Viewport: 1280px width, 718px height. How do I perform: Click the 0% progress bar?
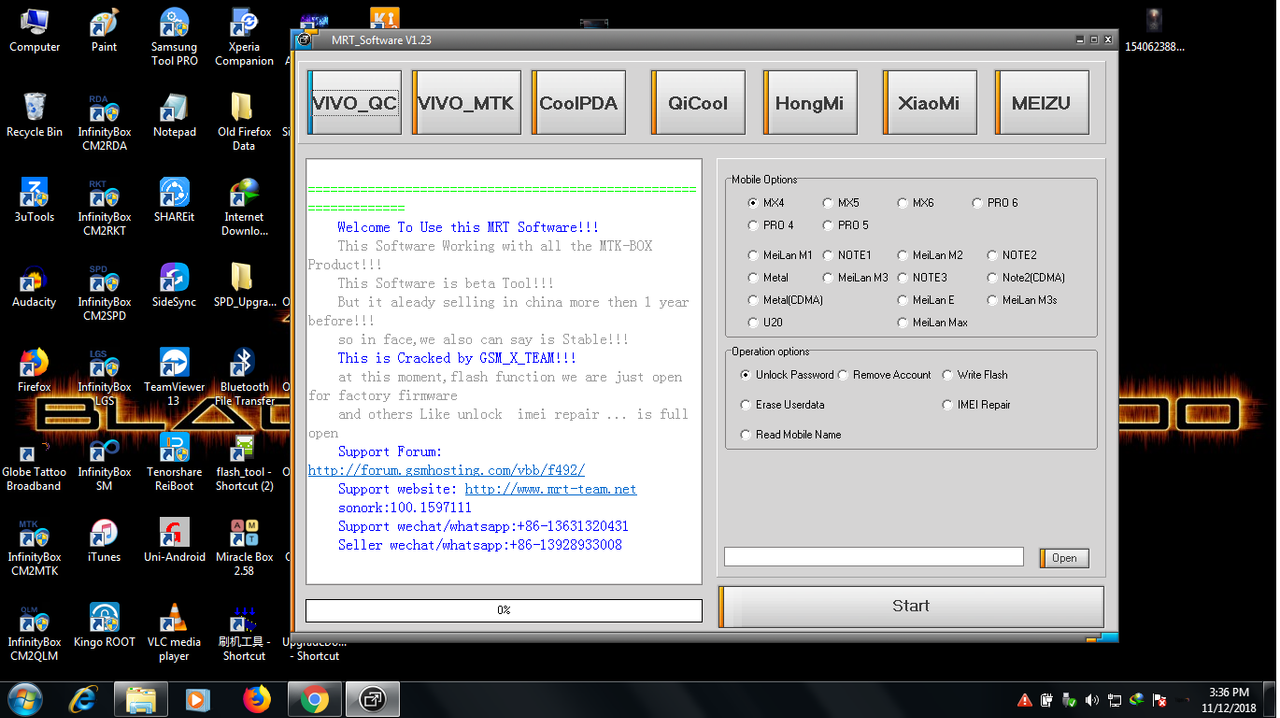504,610
